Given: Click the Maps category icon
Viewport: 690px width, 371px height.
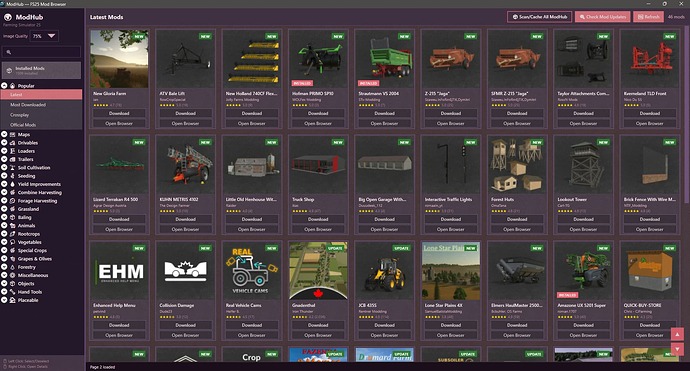Looking at the screenshot, I should [12, 135].
